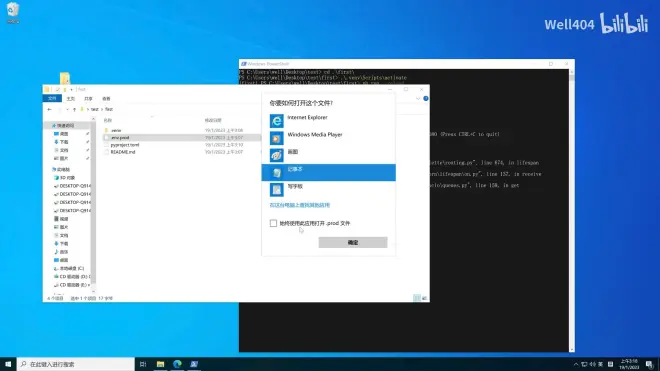Select 画图 (Paint) in the app list
This screenshot has width=660, height=371.
pyautogui.click(x=328, y=155)
